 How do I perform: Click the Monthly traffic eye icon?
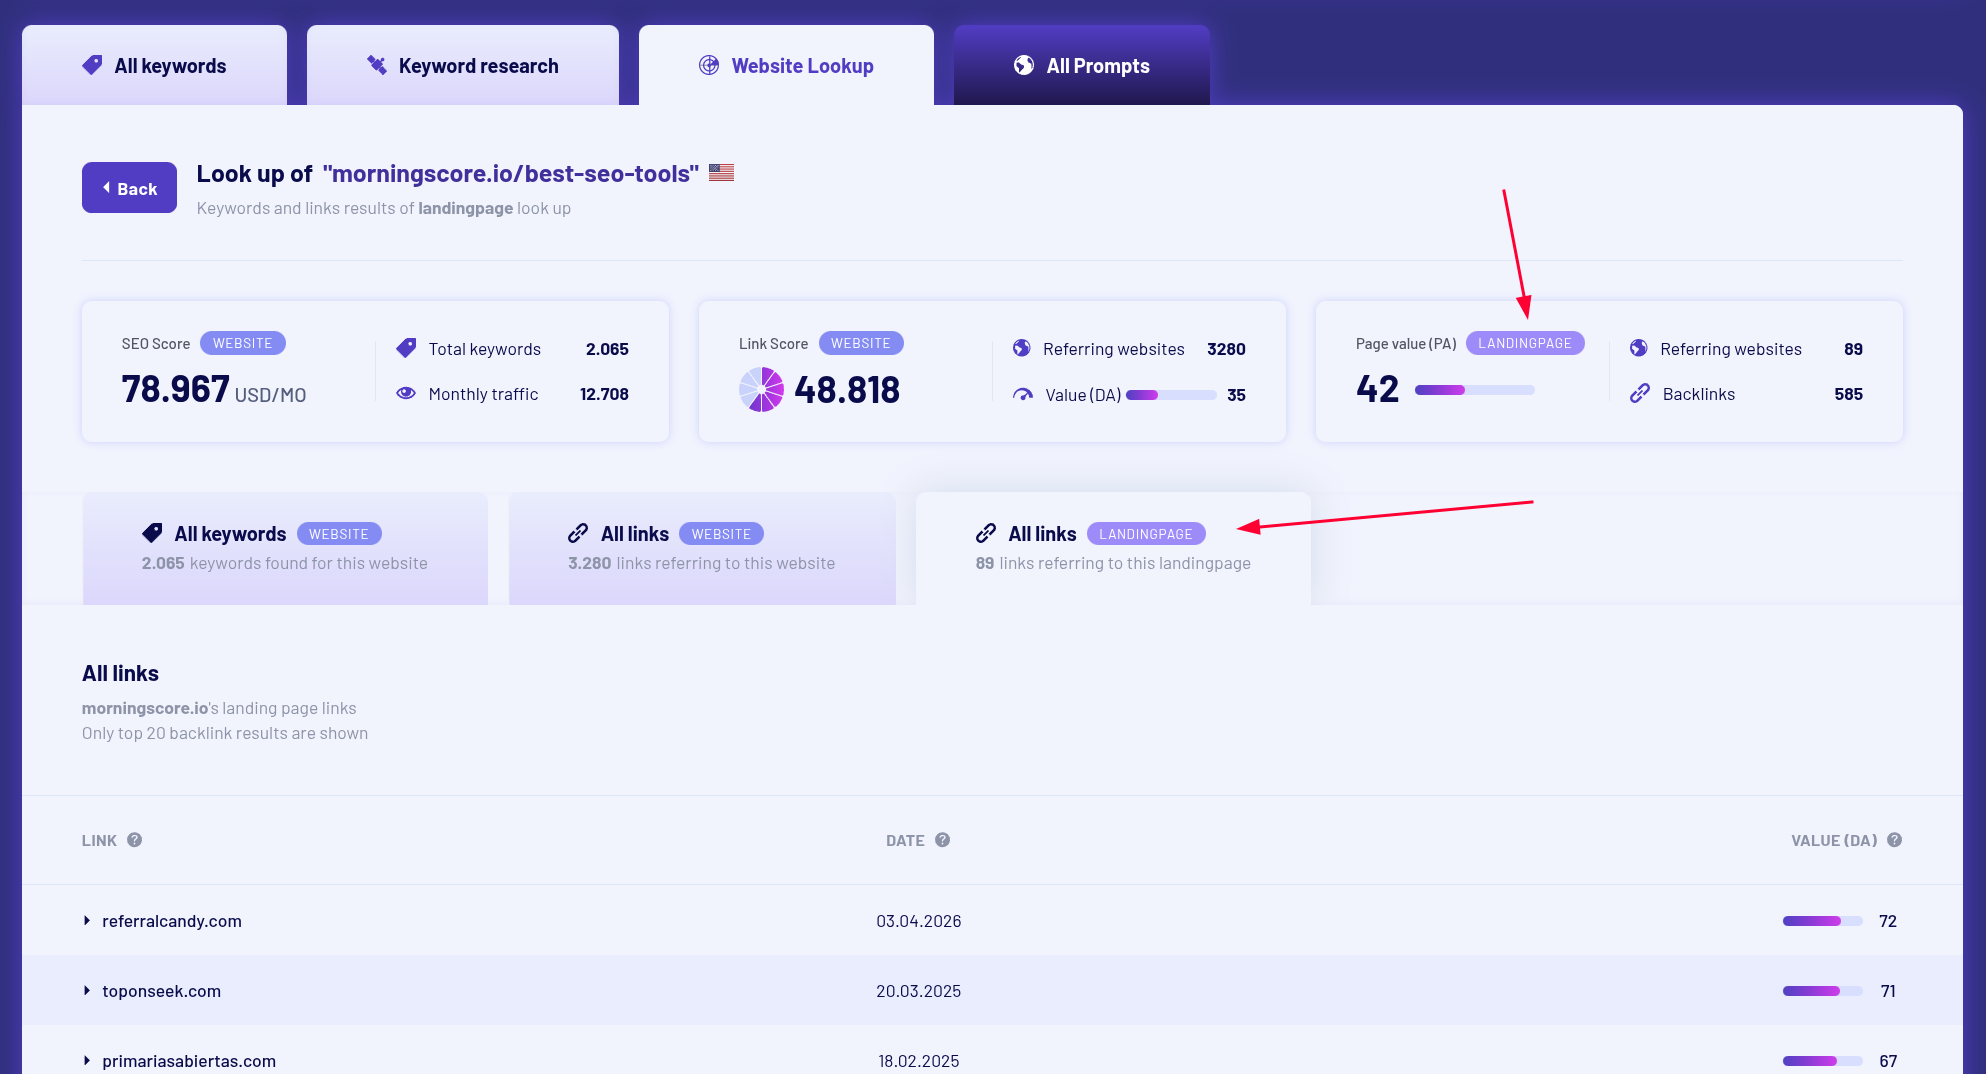pyautogui.click(x=406, y=393)
